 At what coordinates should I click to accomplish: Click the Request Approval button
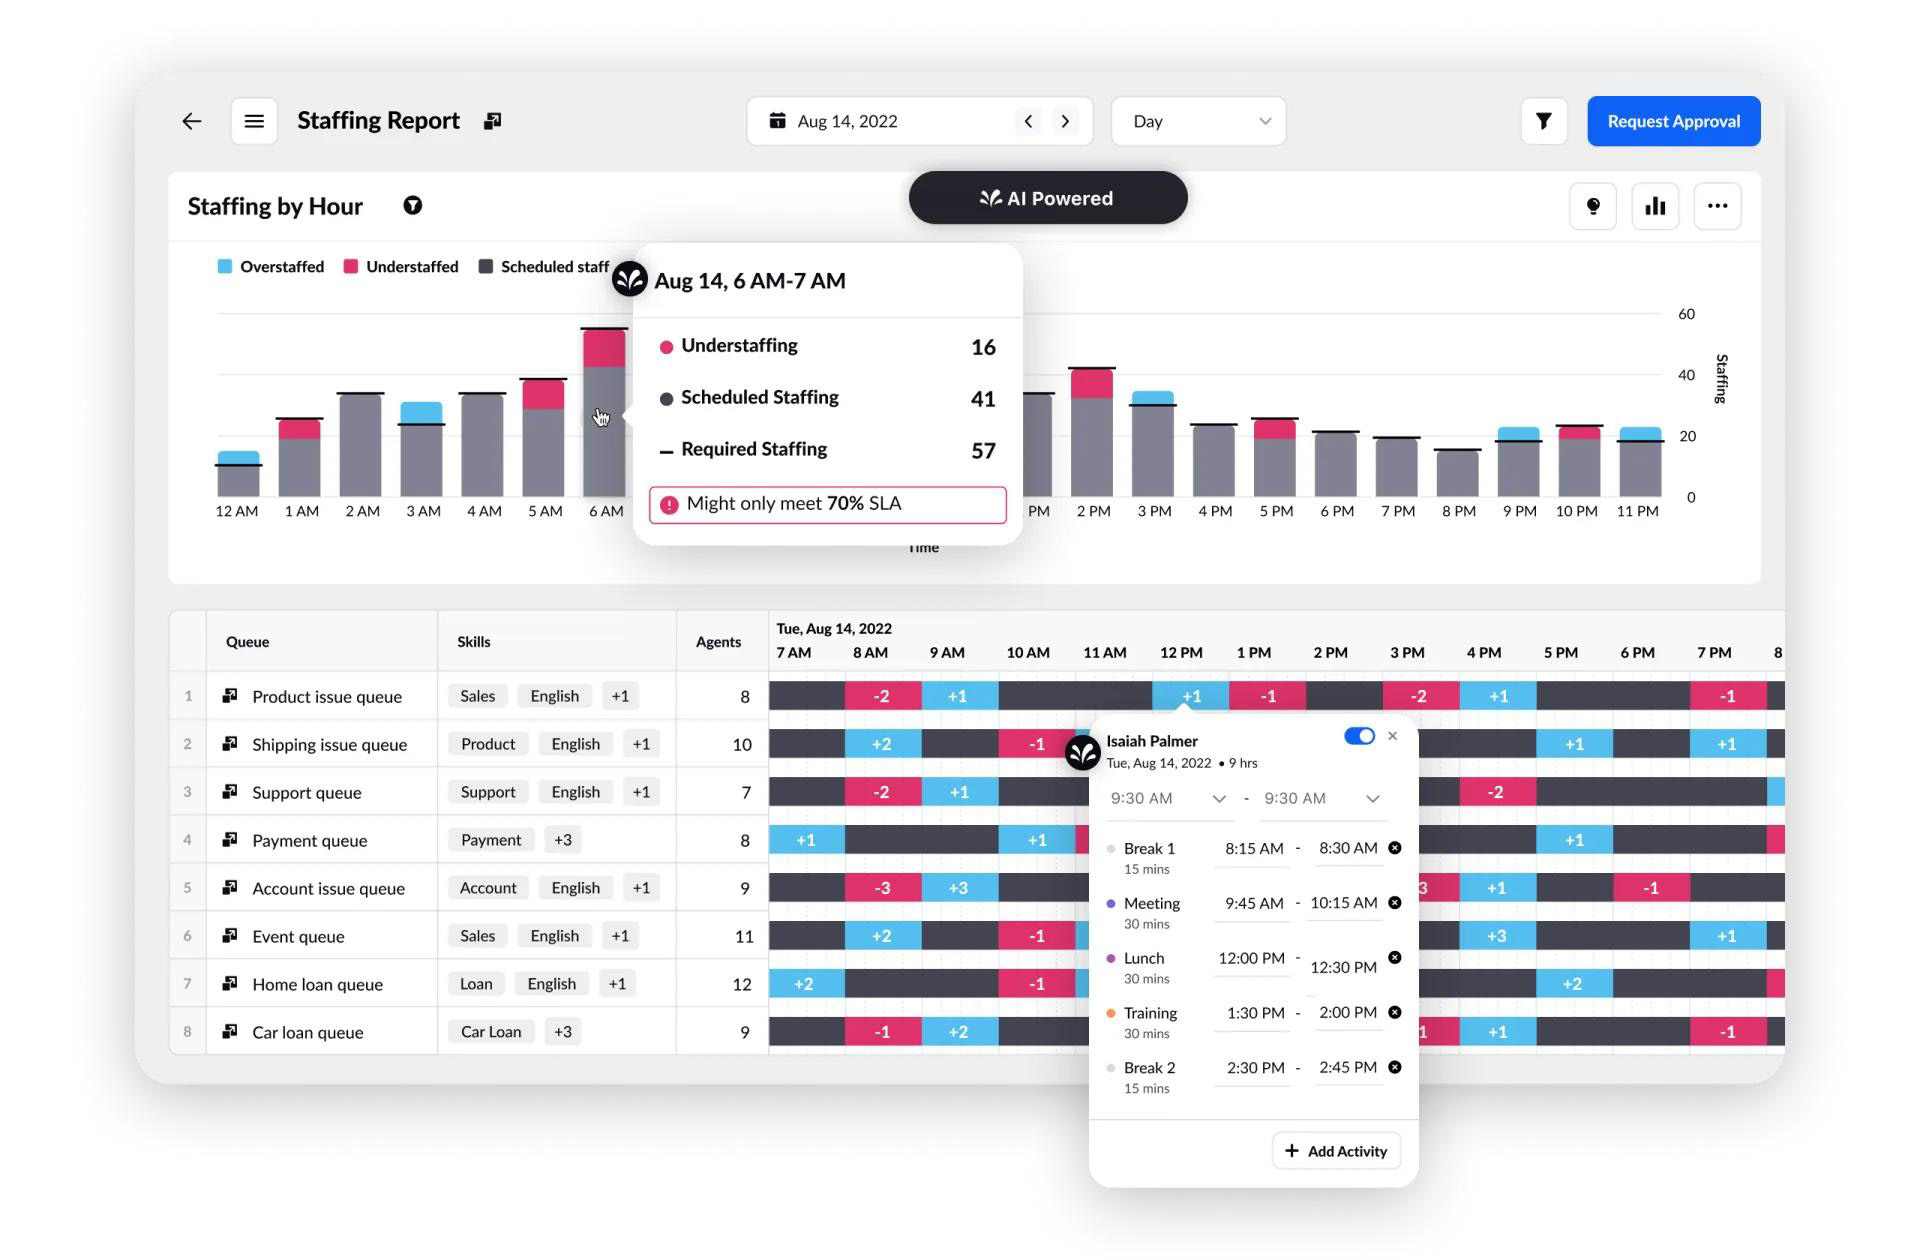click(1673, 121)
